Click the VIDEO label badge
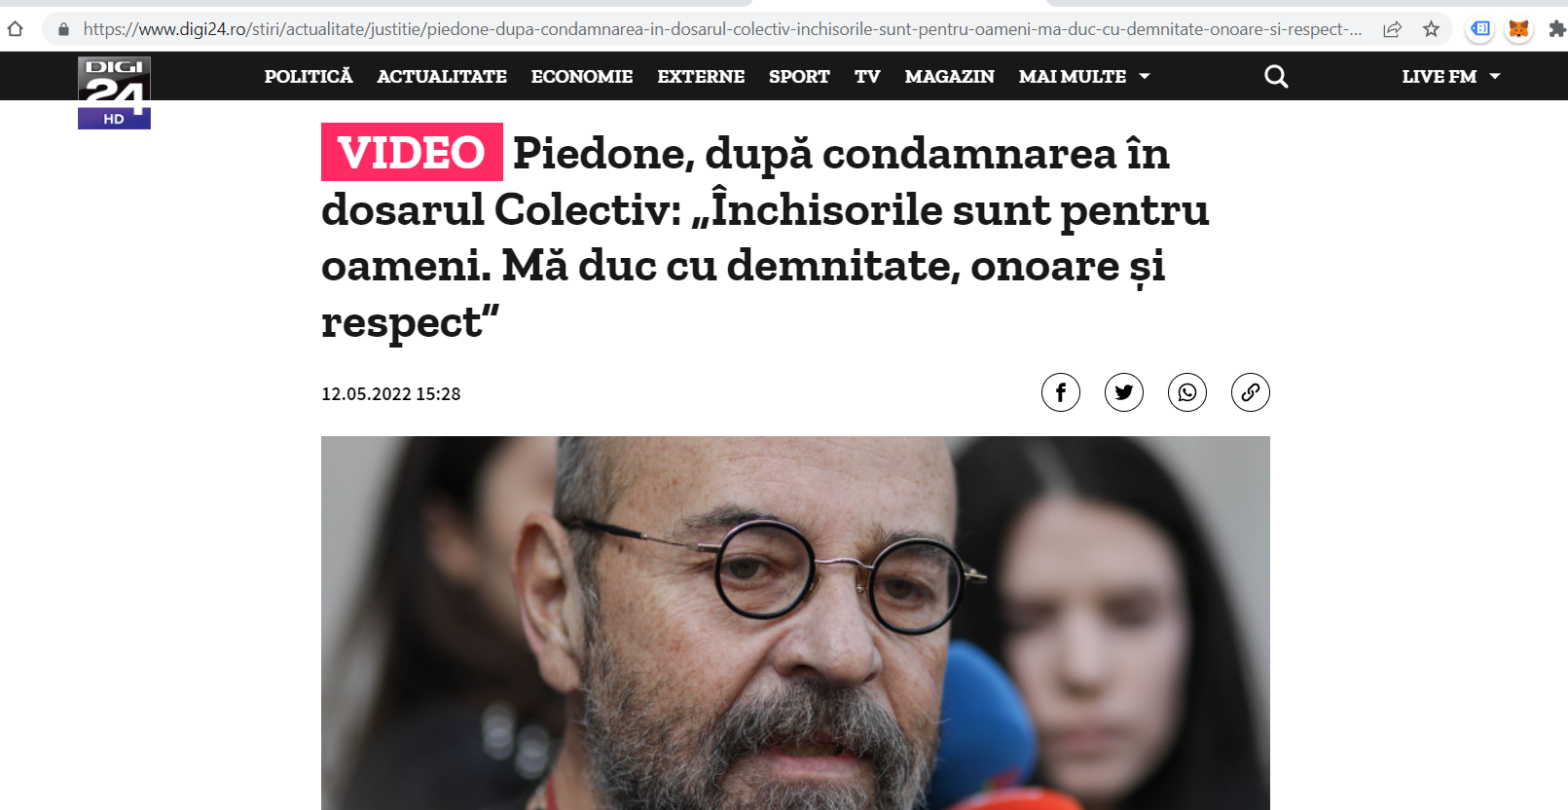The height and width of the screenshot is (810, 1568). point(411,153)
